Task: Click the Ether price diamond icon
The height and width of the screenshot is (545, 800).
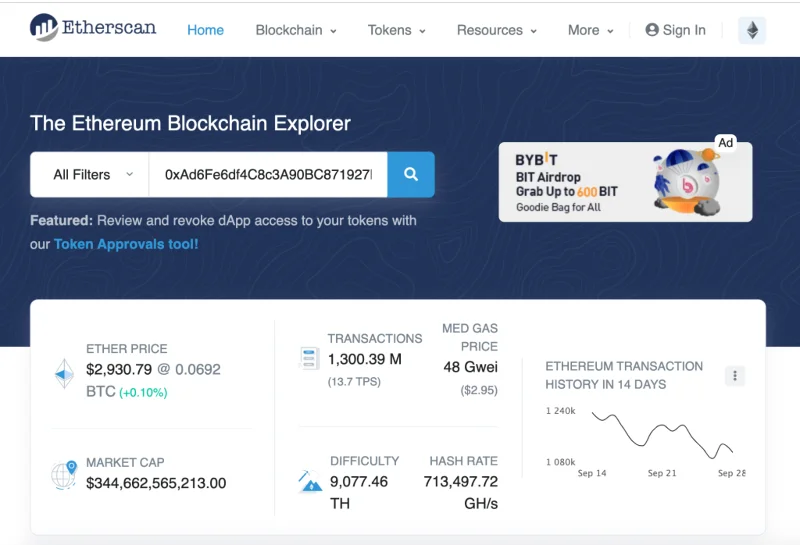Action: tap(64, 374)
